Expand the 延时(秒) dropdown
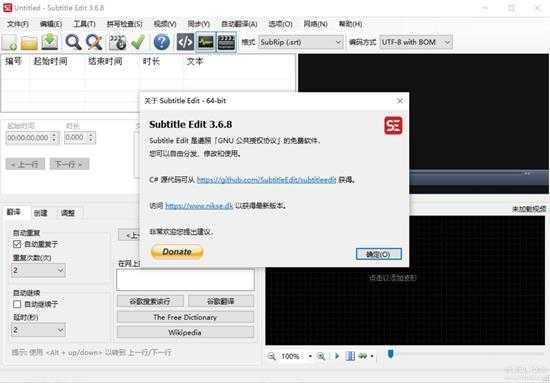The image size is (550, 383). 38,330
